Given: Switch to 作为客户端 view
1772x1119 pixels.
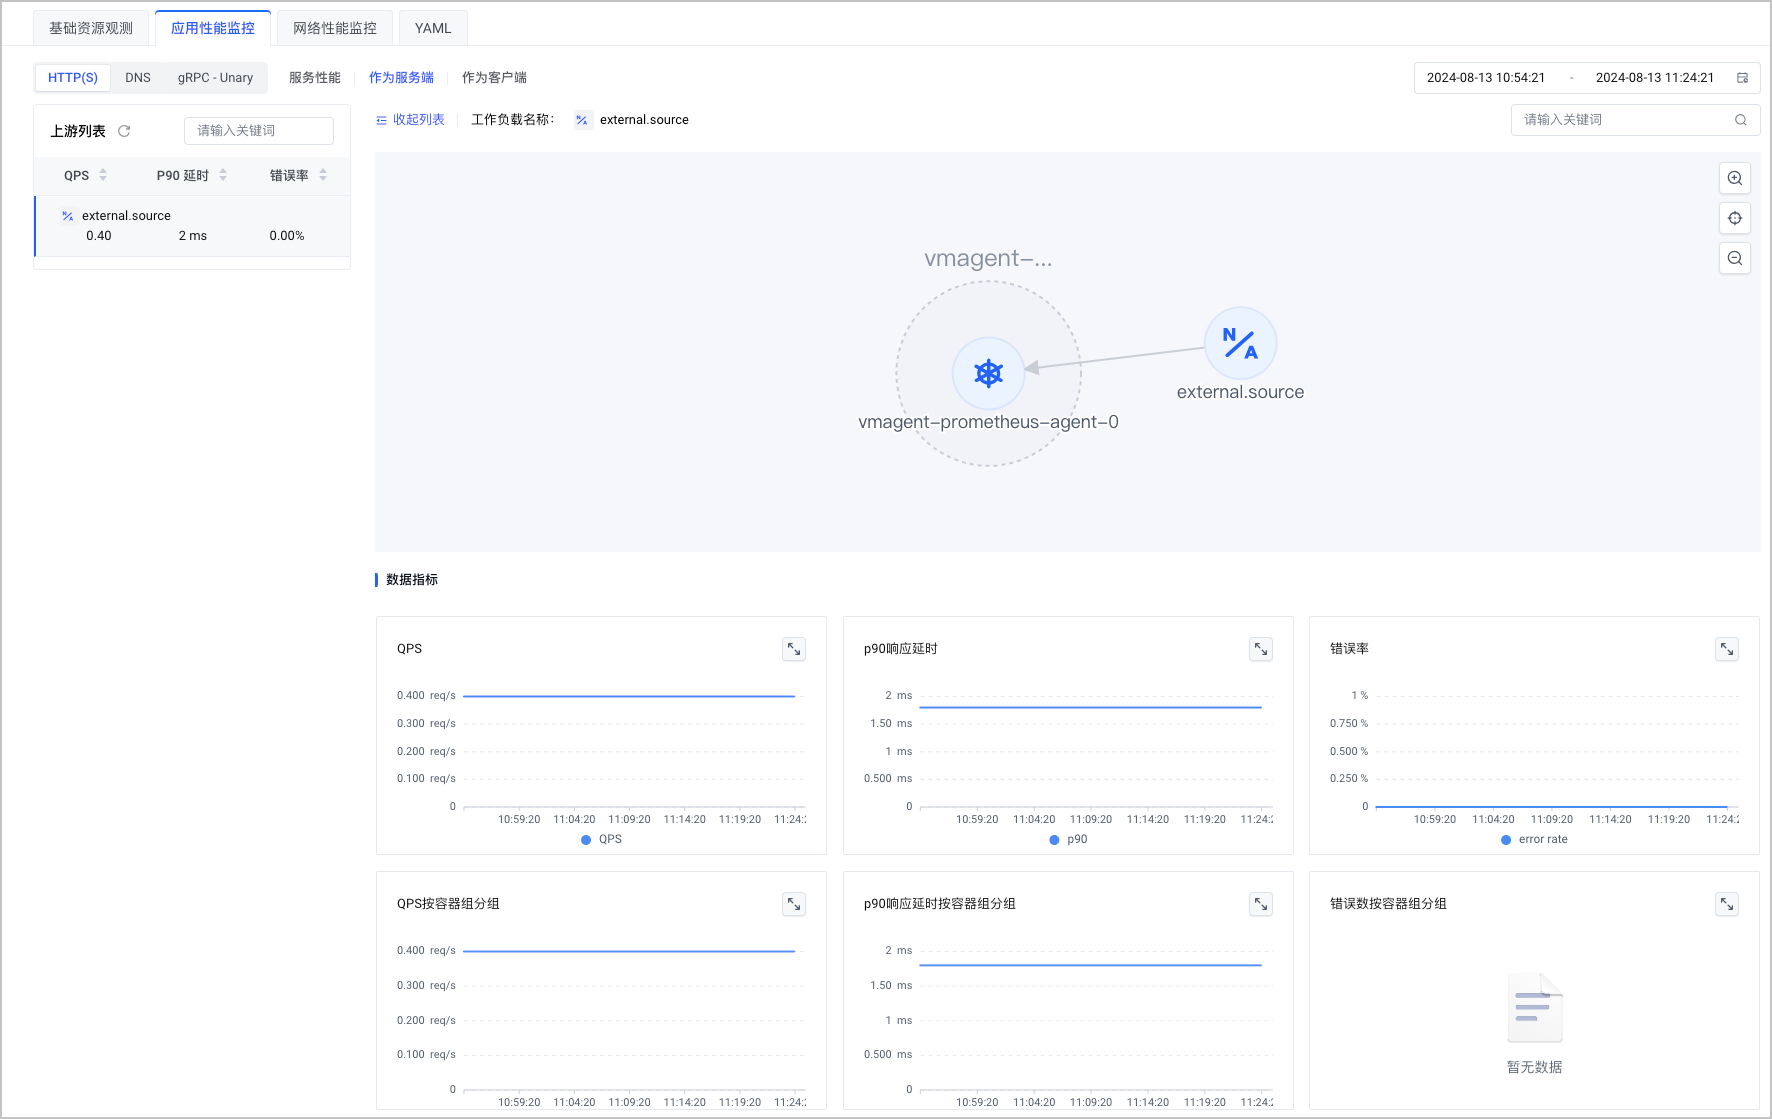Looking at the screenshot, I should [x=494, y=78].
